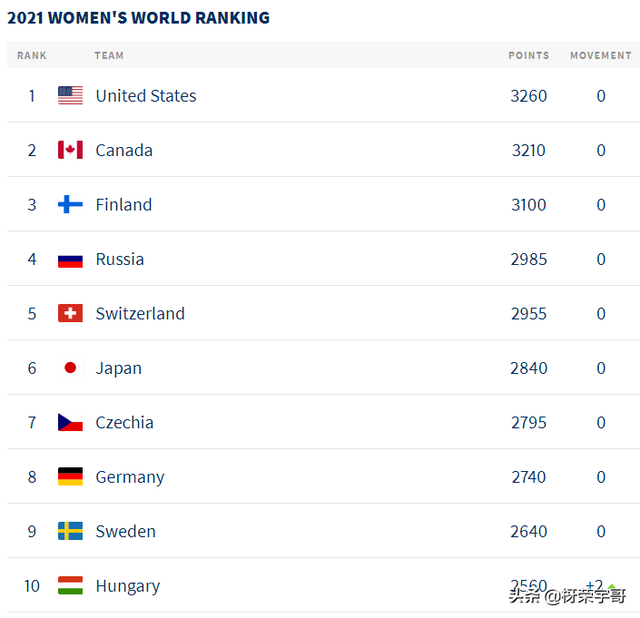The height and width of the screenshot is (618, 640).
Task: Click the 2021 Women's World Ranking heading
Action: pos(138,18)
